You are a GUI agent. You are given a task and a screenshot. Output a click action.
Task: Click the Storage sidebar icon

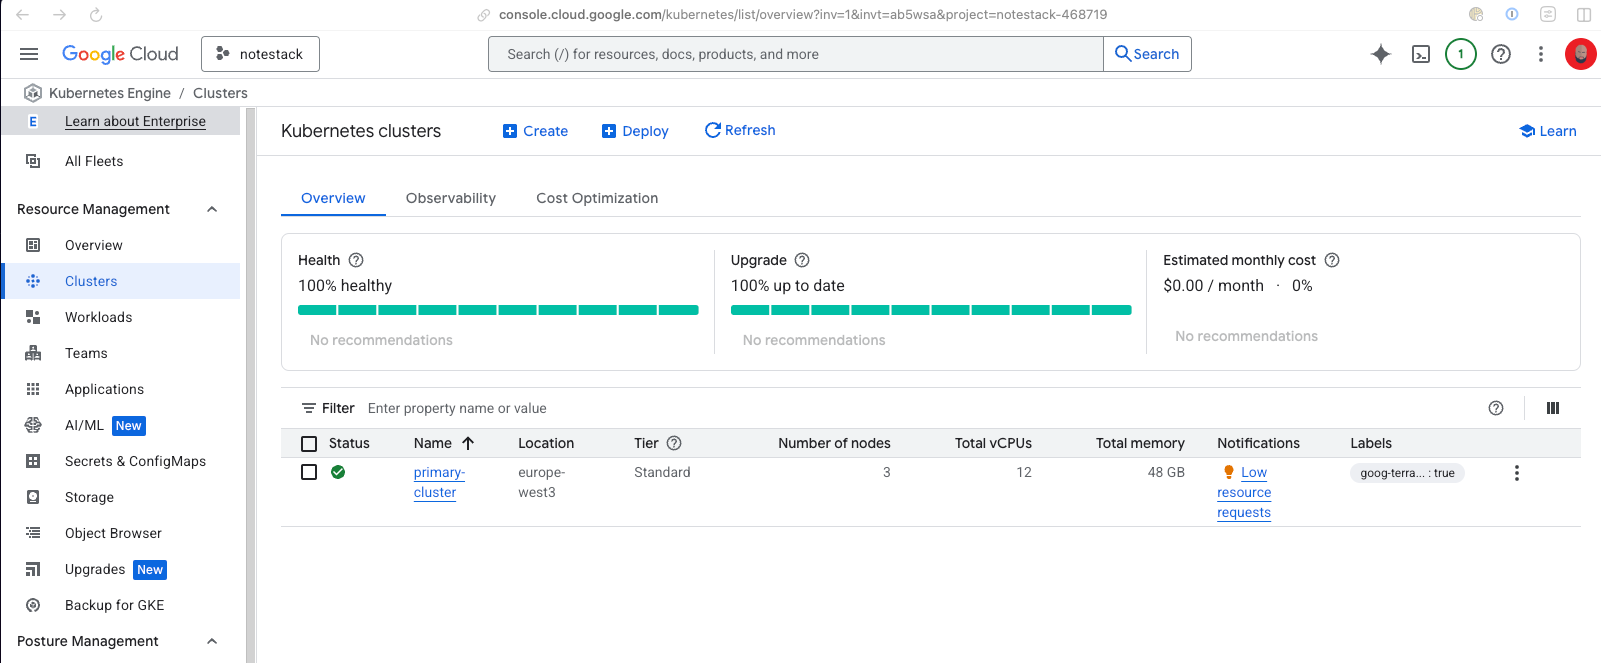click(33, 497)
